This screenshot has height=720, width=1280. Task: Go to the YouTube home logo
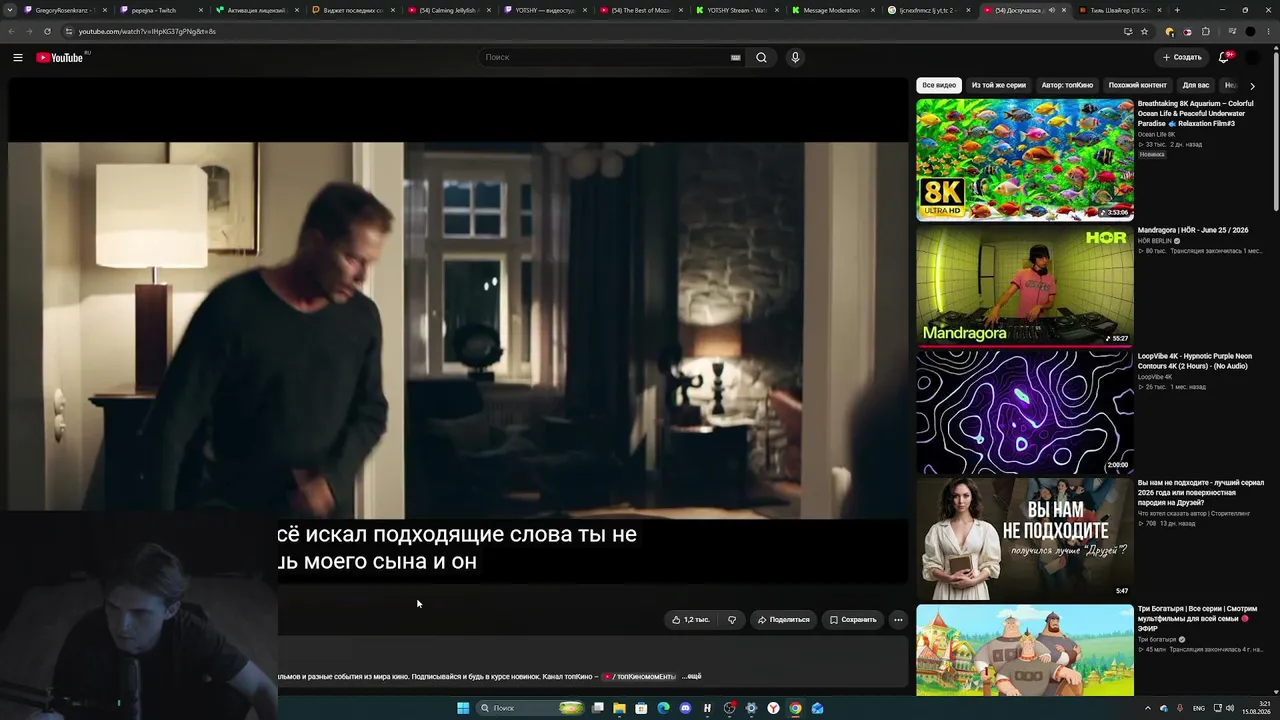click(62, 58)
